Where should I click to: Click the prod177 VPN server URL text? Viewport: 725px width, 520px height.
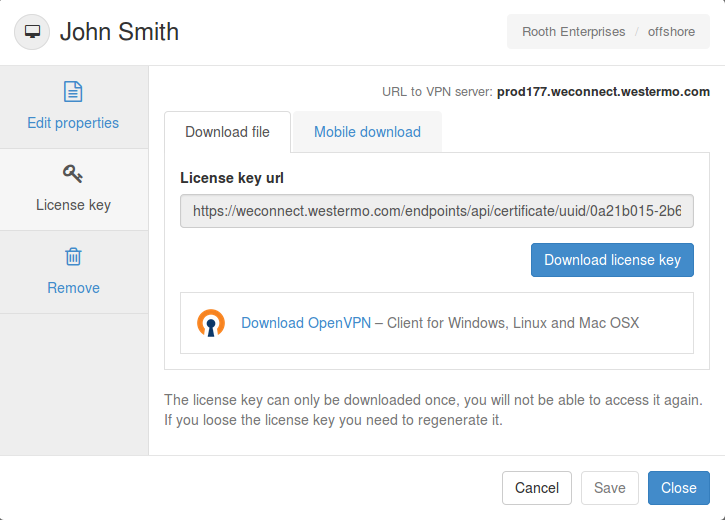(603, 91)
